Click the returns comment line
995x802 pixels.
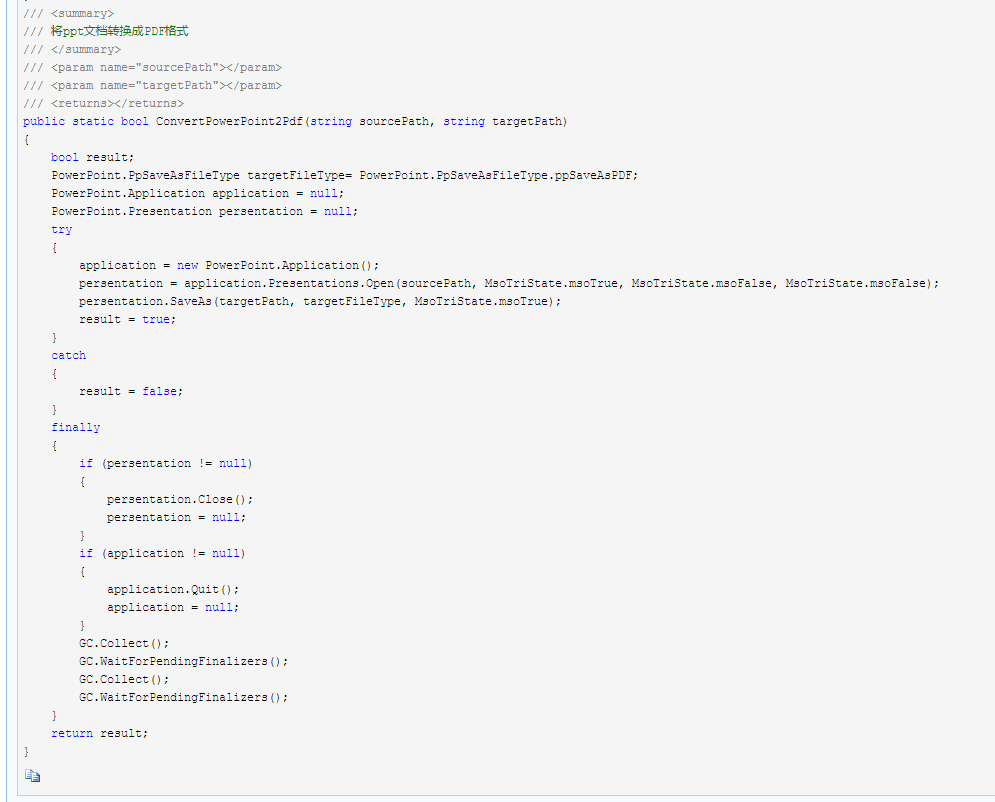pos(103,103)
